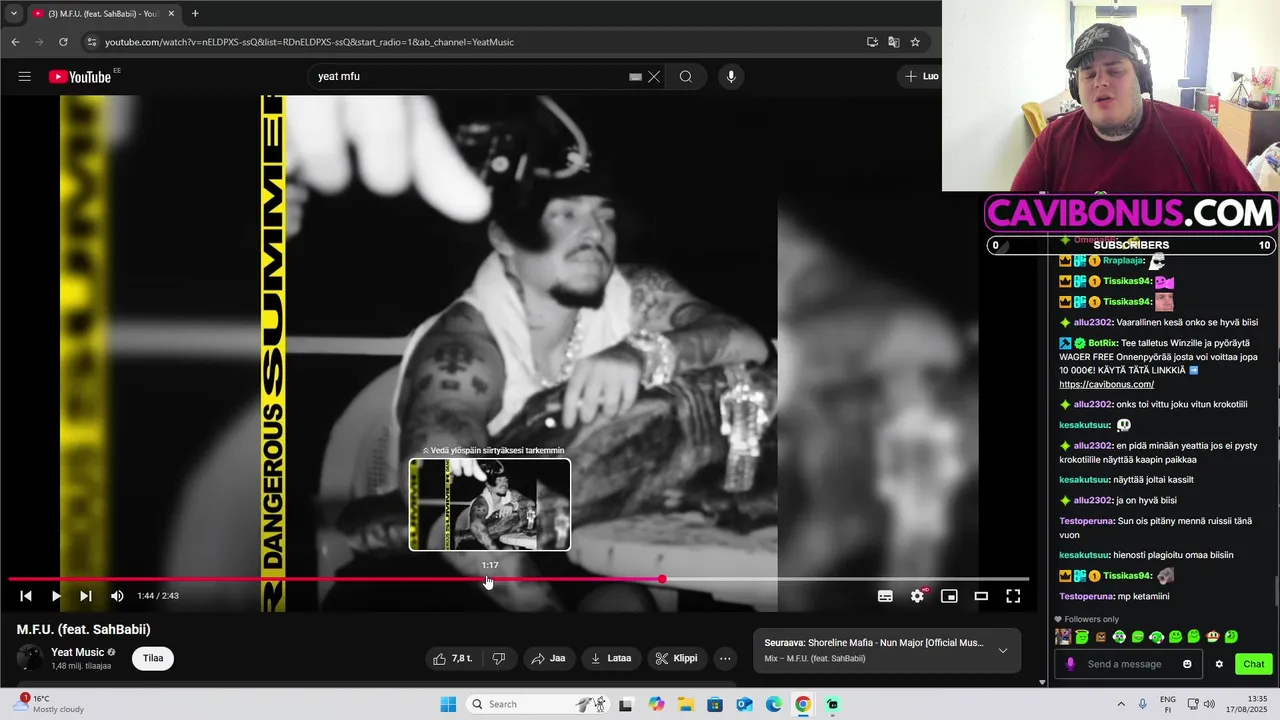Screen dimensions: 1280x720
Task: Show hidden system tray icons
Action: (x=1119, y=704)
